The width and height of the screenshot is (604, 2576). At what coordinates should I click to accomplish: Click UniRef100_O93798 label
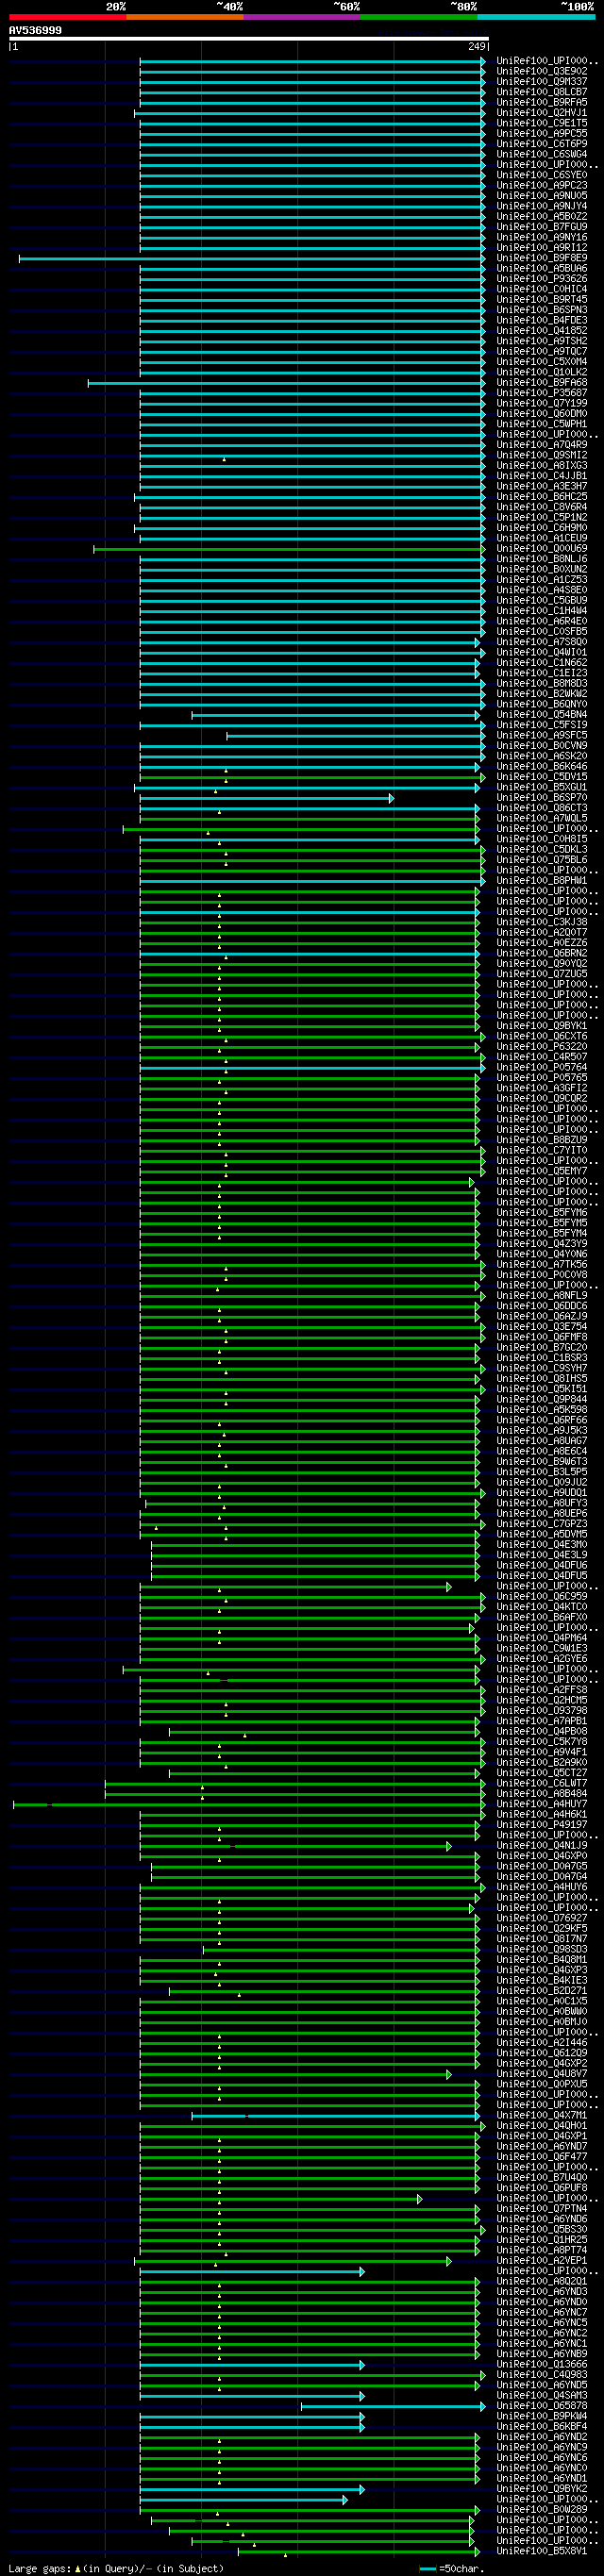pos(542,1711)
